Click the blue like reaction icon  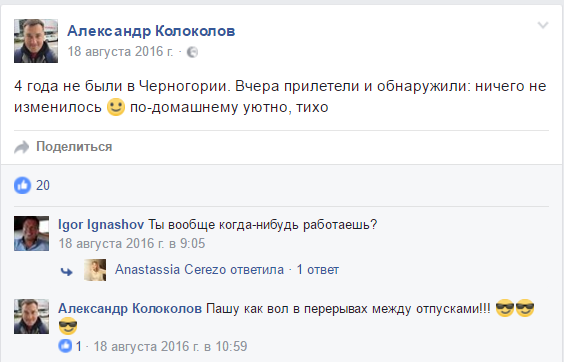[x=22, y=185]
